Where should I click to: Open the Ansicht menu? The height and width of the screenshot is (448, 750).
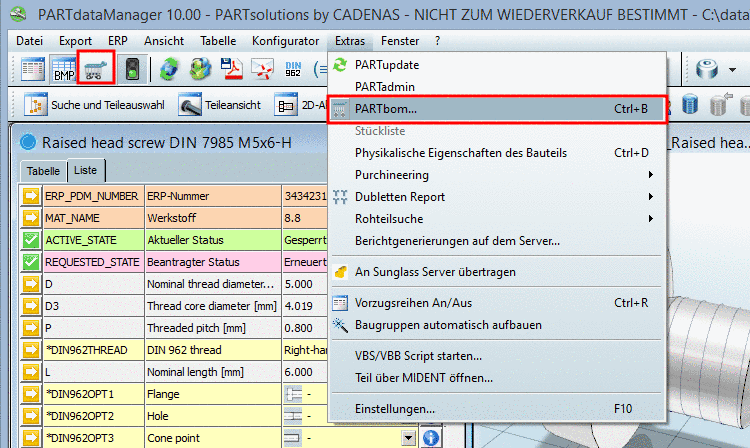[164, 41]
